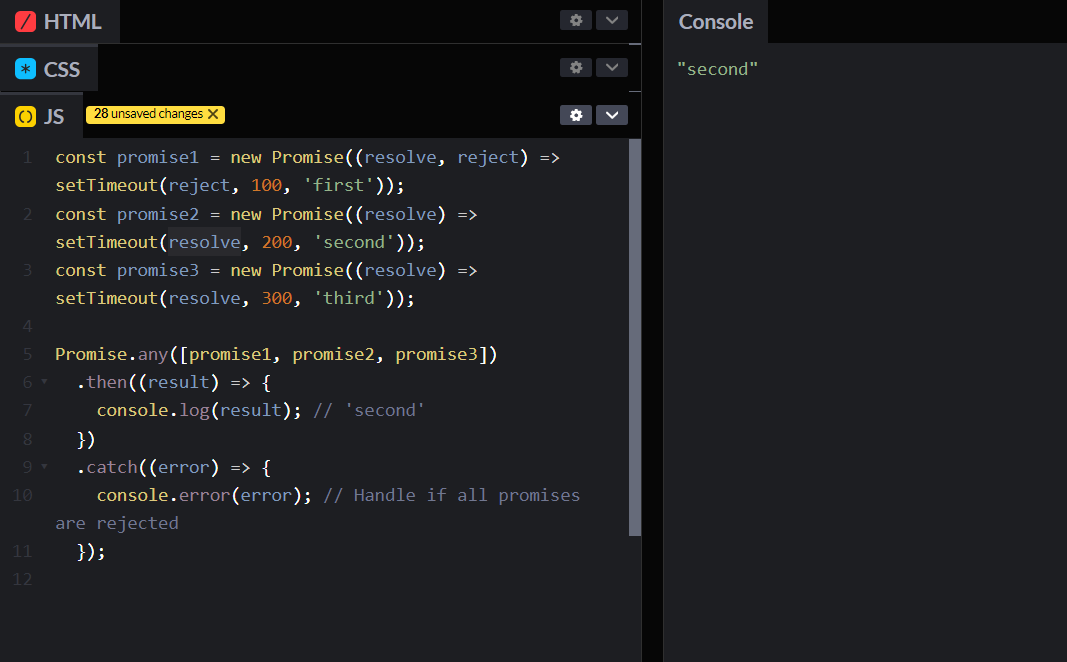Click the yellow JS parentheses icon
The image size is (1067, 662).
25,116
